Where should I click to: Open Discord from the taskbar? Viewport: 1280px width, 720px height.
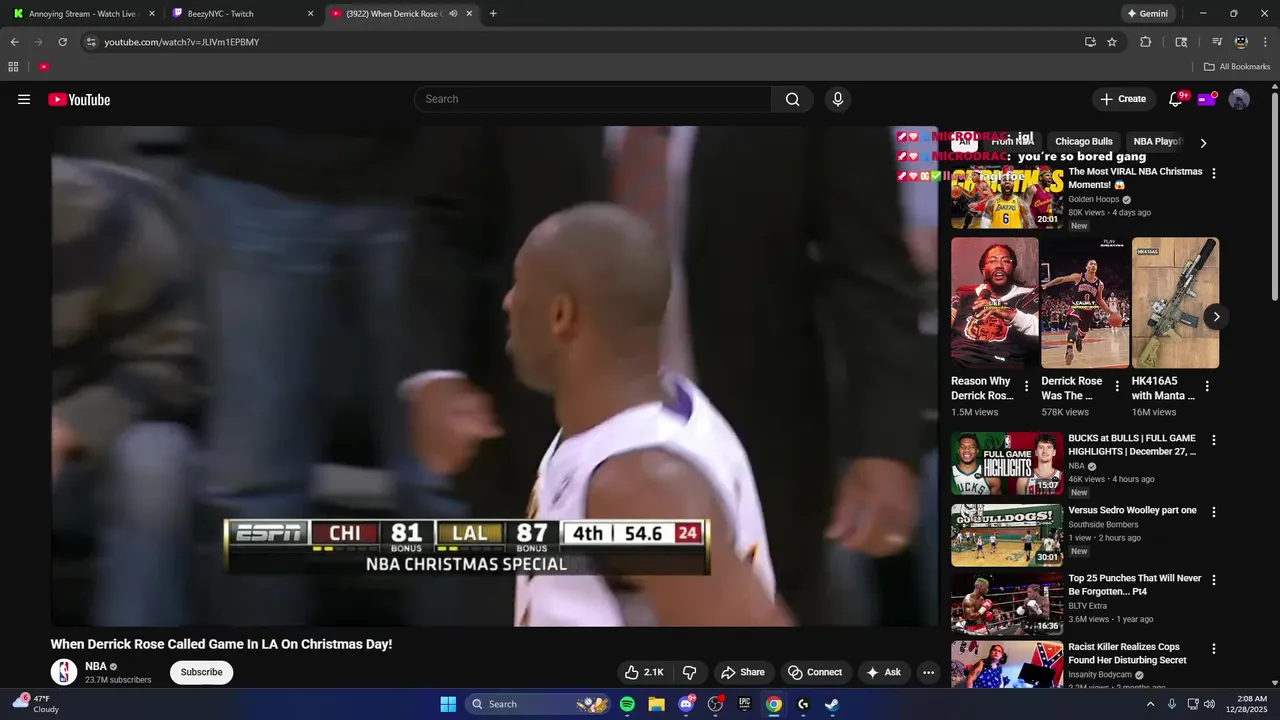[x=686, y=704]
